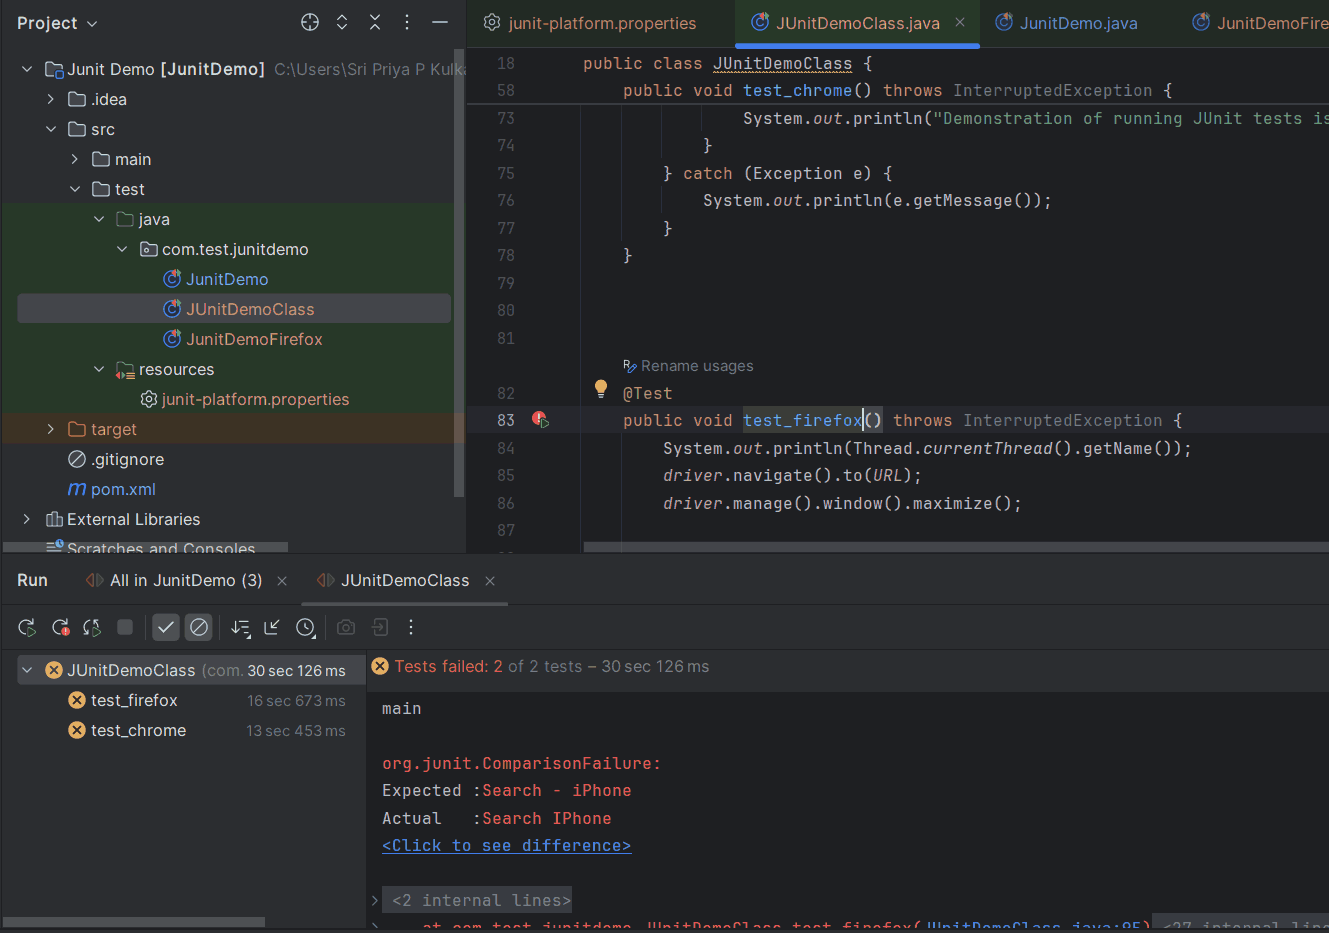Collapse the resources folder
Screen dimensions: 1329x933
click(99, 369)
